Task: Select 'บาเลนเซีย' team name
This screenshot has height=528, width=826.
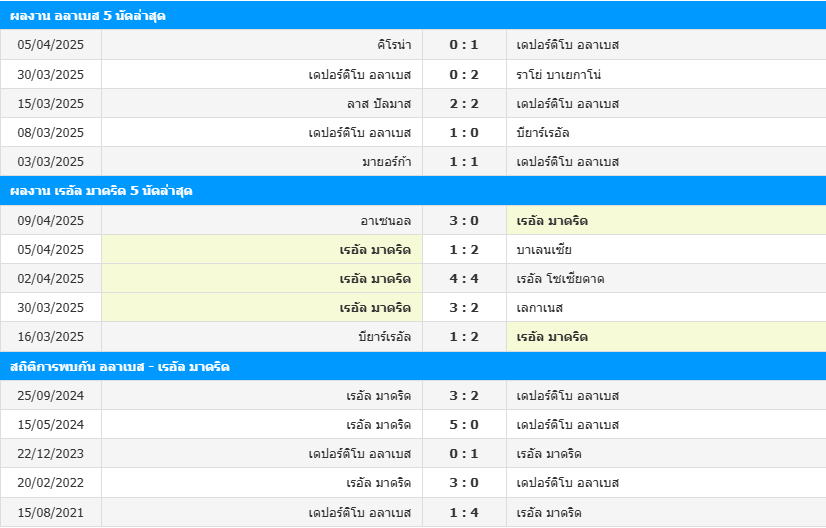Action: tap(544, 250)
